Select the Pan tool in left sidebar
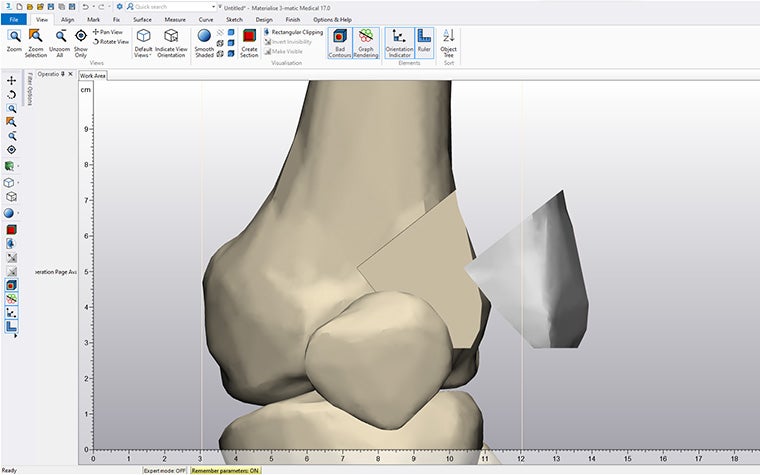This screenshot has height=475, width=760. (12, 80)
